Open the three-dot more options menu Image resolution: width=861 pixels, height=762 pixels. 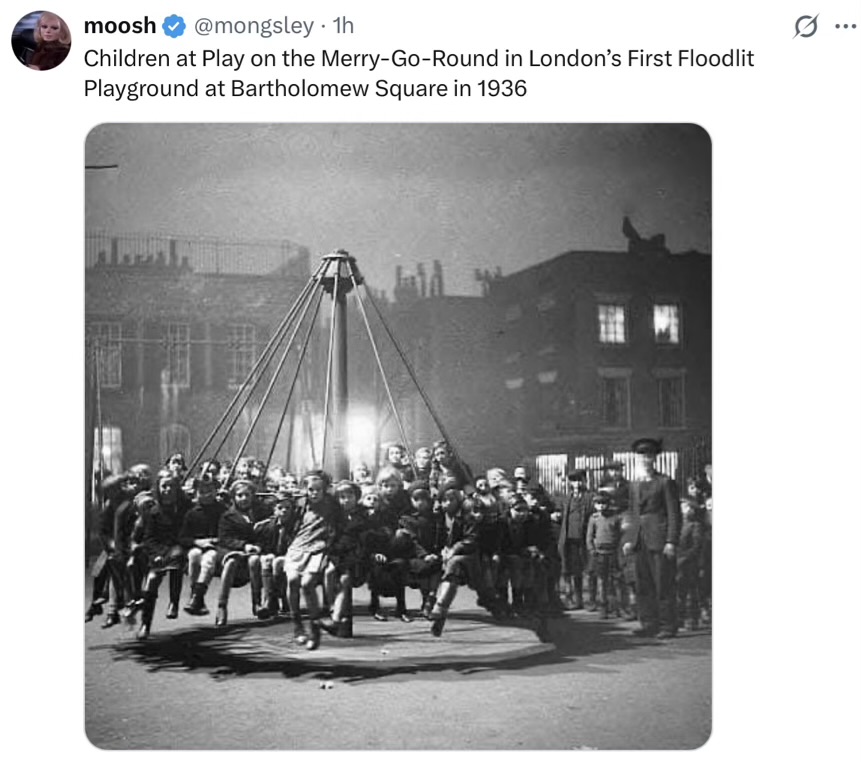coord(846,26)
